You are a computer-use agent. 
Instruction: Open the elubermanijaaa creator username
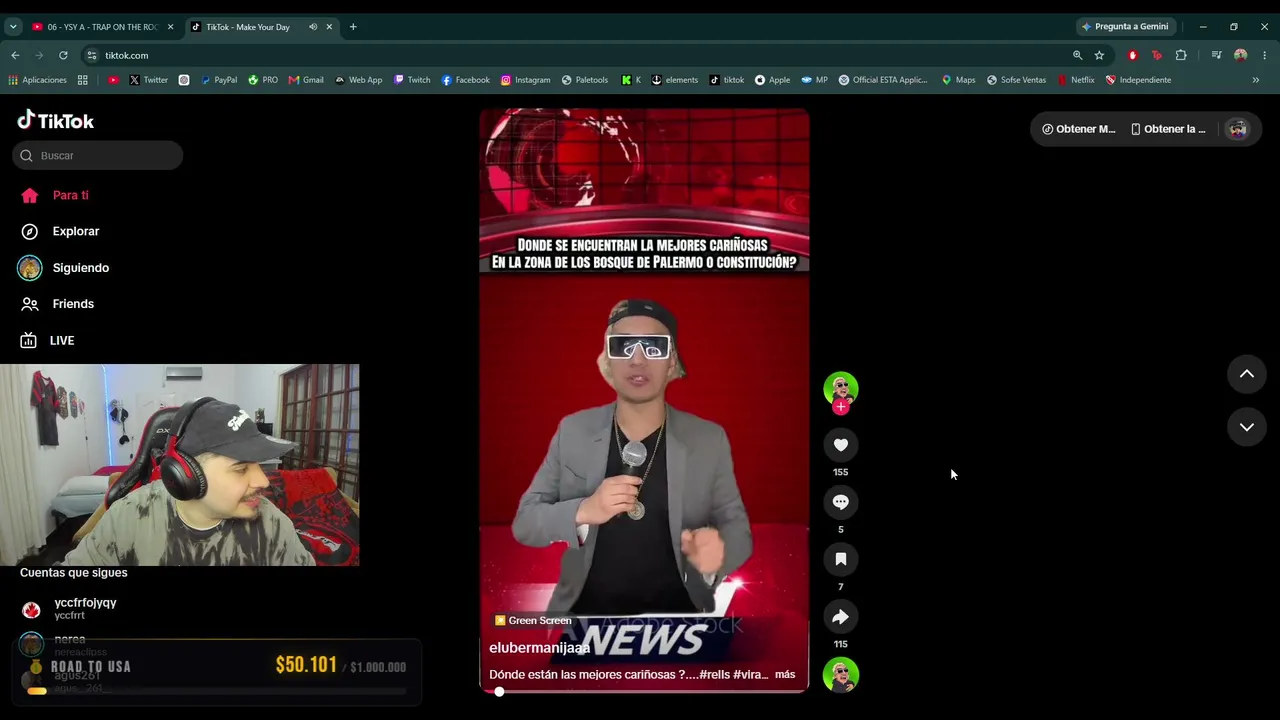point(539,648)
